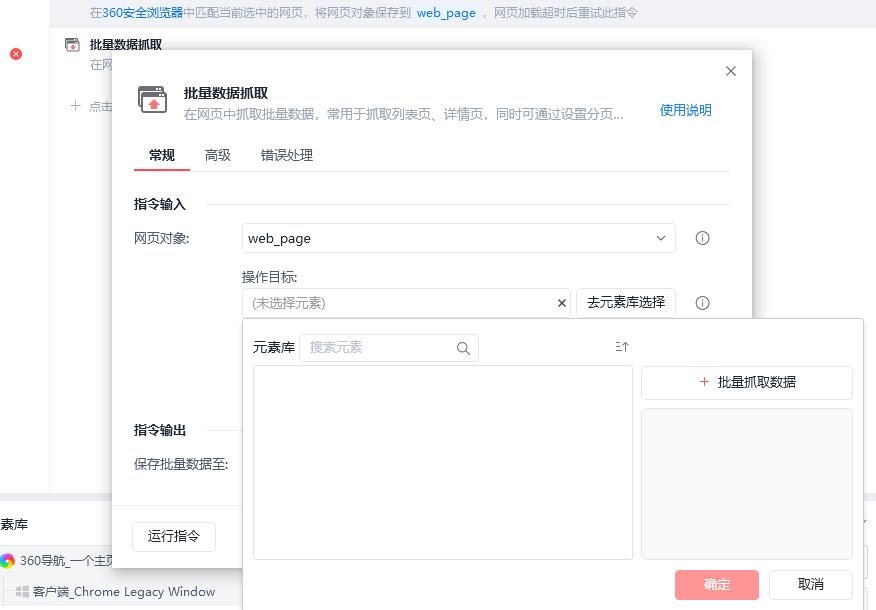Screen dimensions: 876x610
Task: Select the 常规 tab
Action: pyautogui.click(x=162, y=155)
